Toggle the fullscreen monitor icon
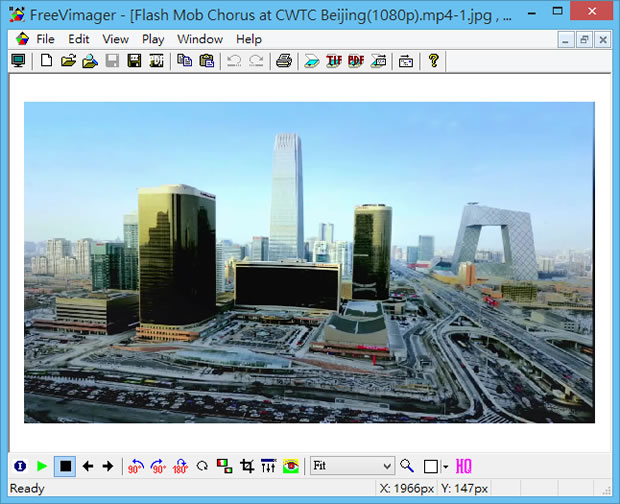 pos(18,61)
